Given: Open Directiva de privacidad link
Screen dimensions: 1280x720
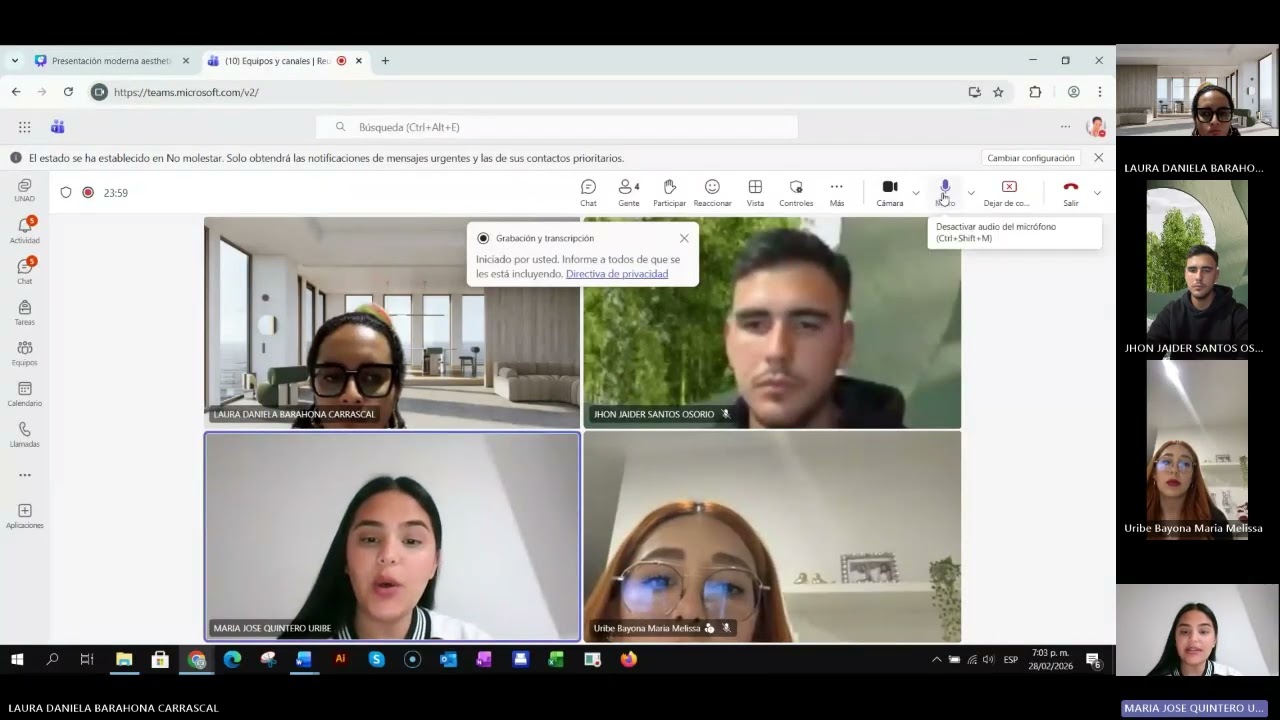Looking at the screenshot, I should click(617, 274).
